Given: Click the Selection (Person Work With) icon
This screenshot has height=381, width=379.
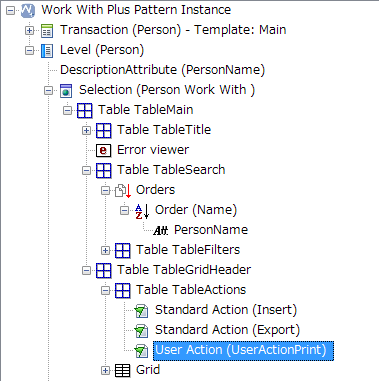Looking at the screenshot, I should 66,91.
